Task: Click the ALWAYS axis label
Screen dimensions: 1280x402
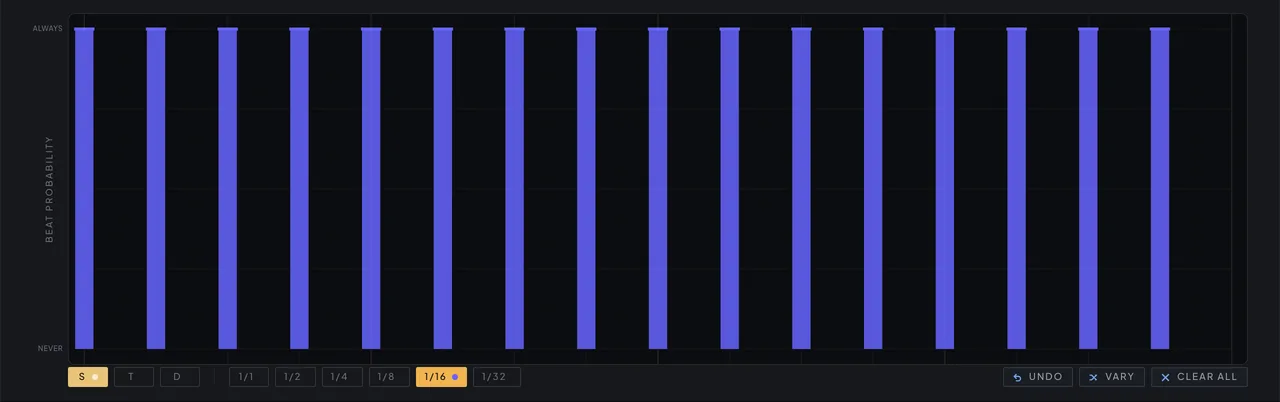Action: pos(47,28)
